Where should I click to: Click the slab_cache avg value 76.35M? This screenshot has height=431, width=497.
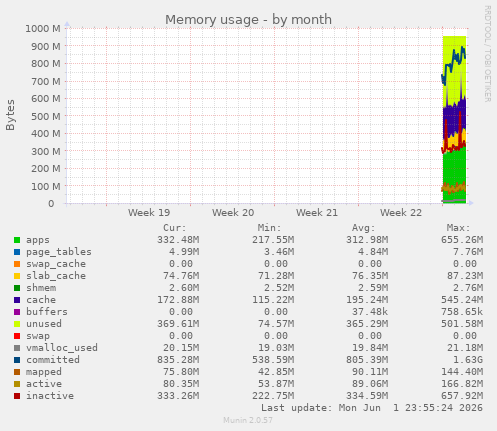coord(370,276)
